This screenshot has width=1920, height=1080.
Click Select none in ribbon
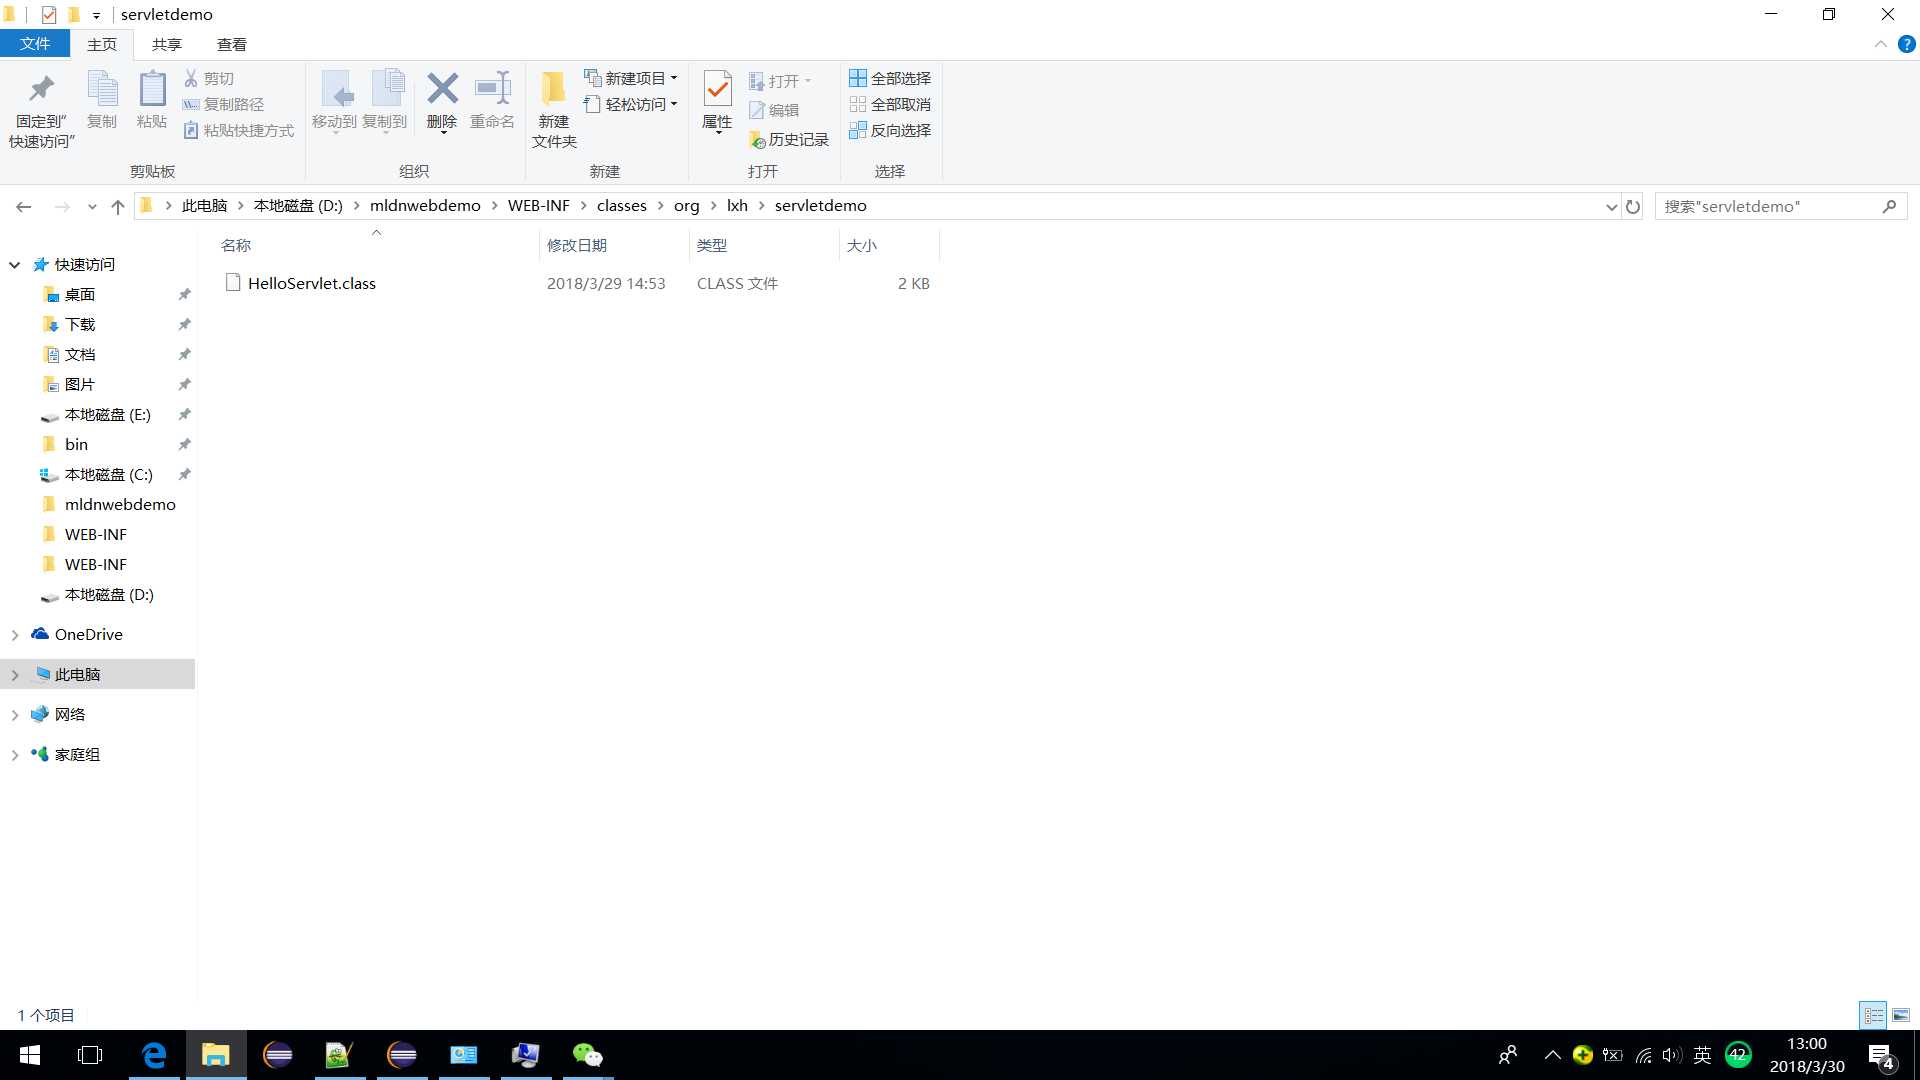coord(890,104)
